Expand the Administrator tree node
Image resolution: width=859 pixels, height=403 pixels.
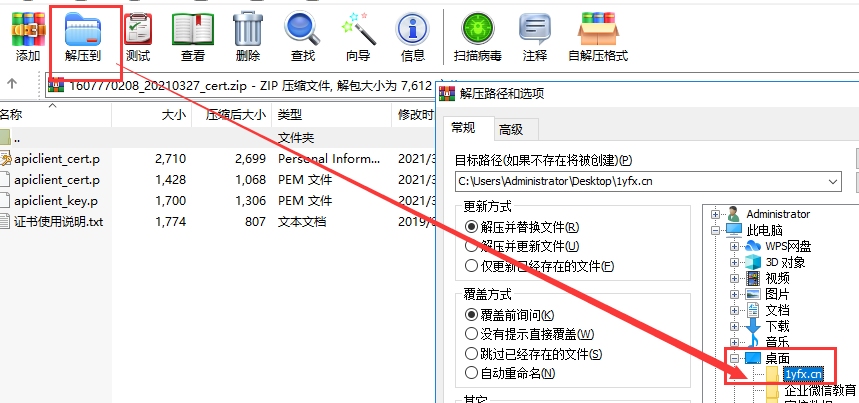click(714, 214)
